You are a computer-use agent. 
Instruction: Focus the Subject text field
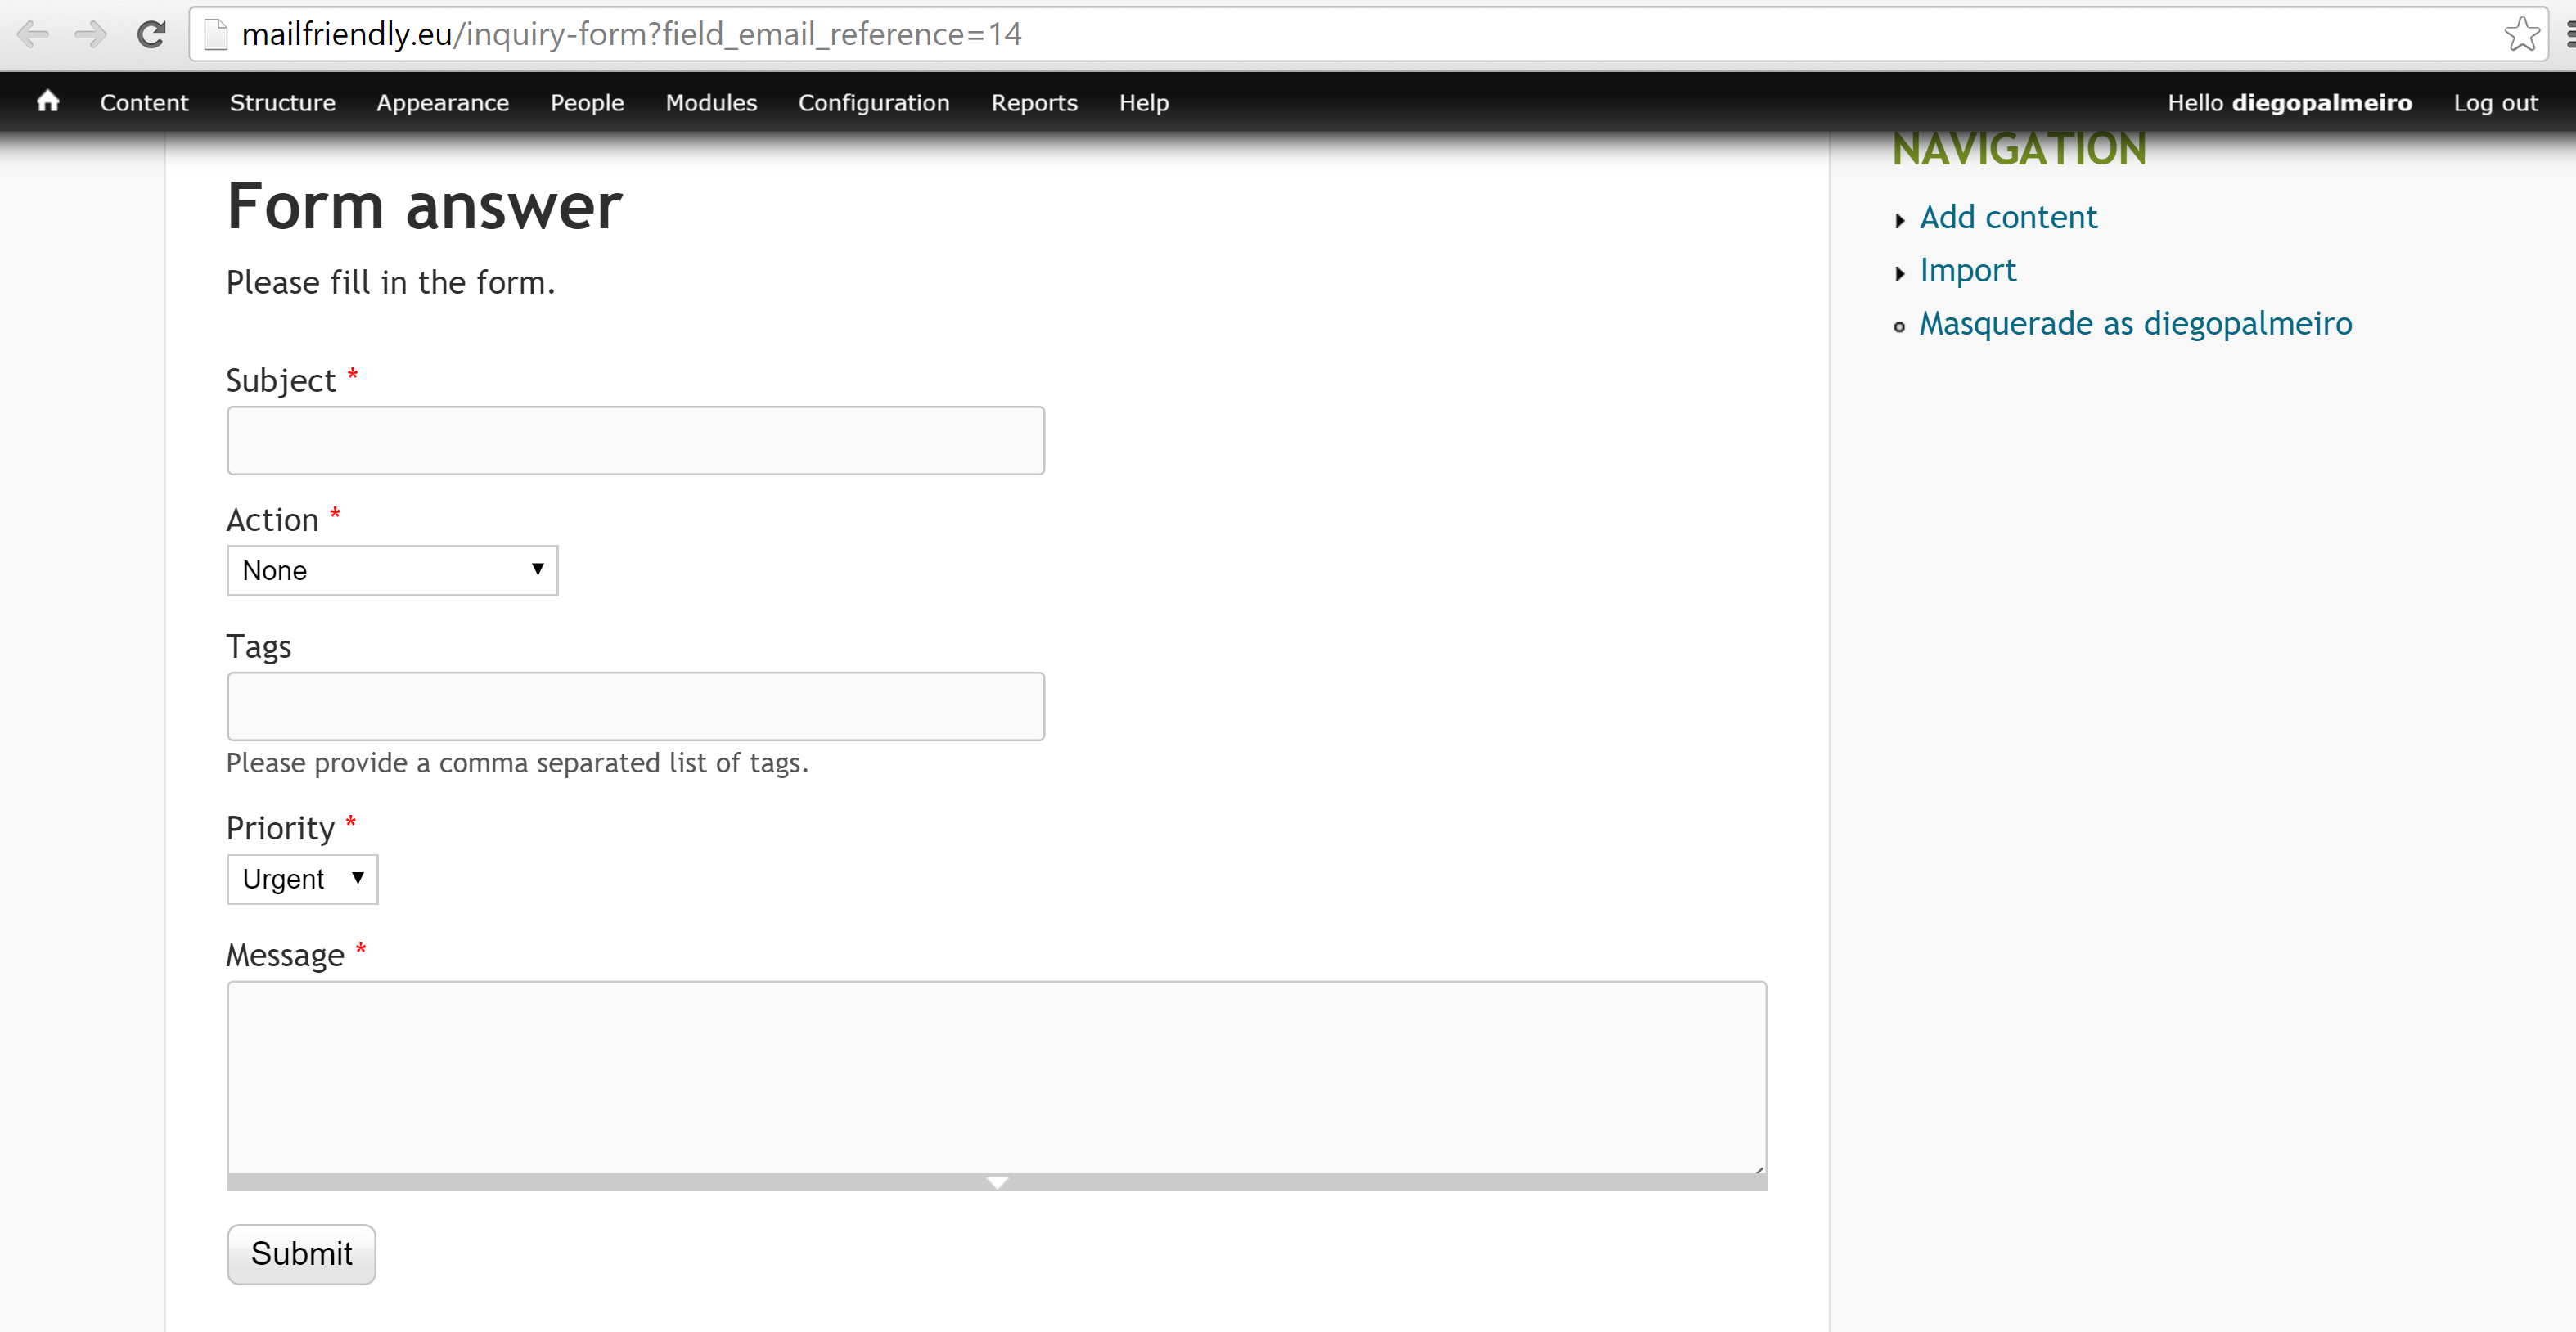[x=635, y=440]
